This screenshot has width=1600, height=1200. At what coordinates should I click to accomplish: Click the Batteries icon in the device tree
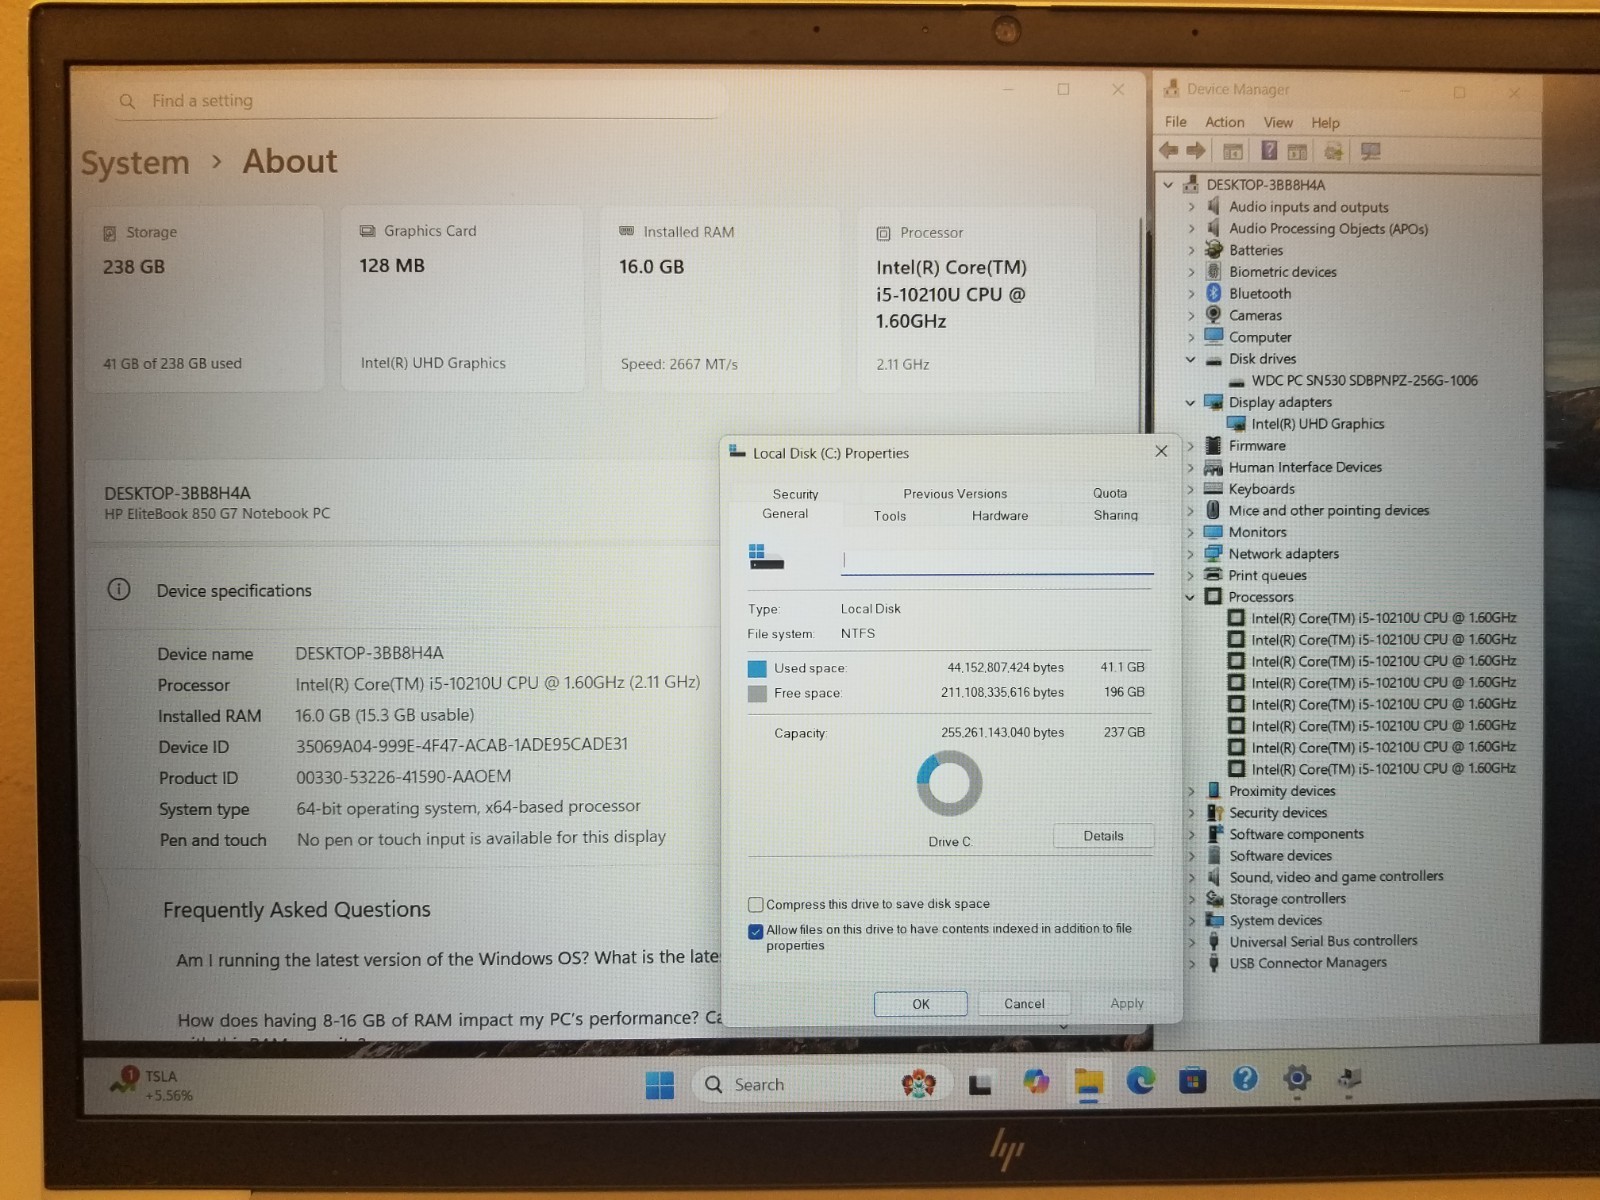coord(1214,250)
